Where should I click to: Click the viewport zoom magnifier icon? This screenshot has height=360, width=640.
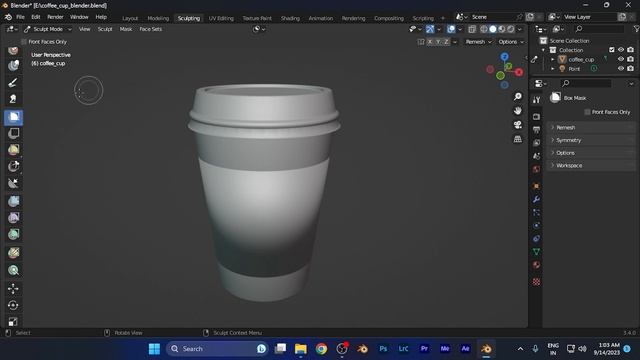(x=518, y=96)
